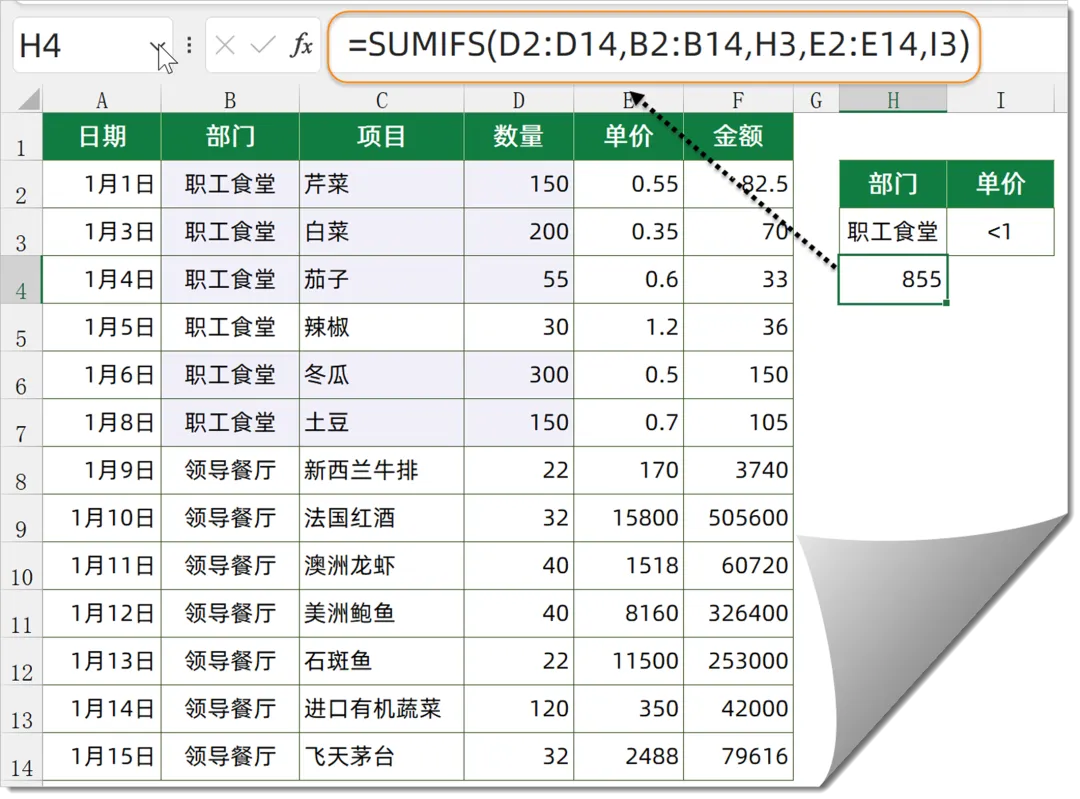This screenshot has height=799, width=1080.
Task: Select the column H header
Action: [892, 100]
